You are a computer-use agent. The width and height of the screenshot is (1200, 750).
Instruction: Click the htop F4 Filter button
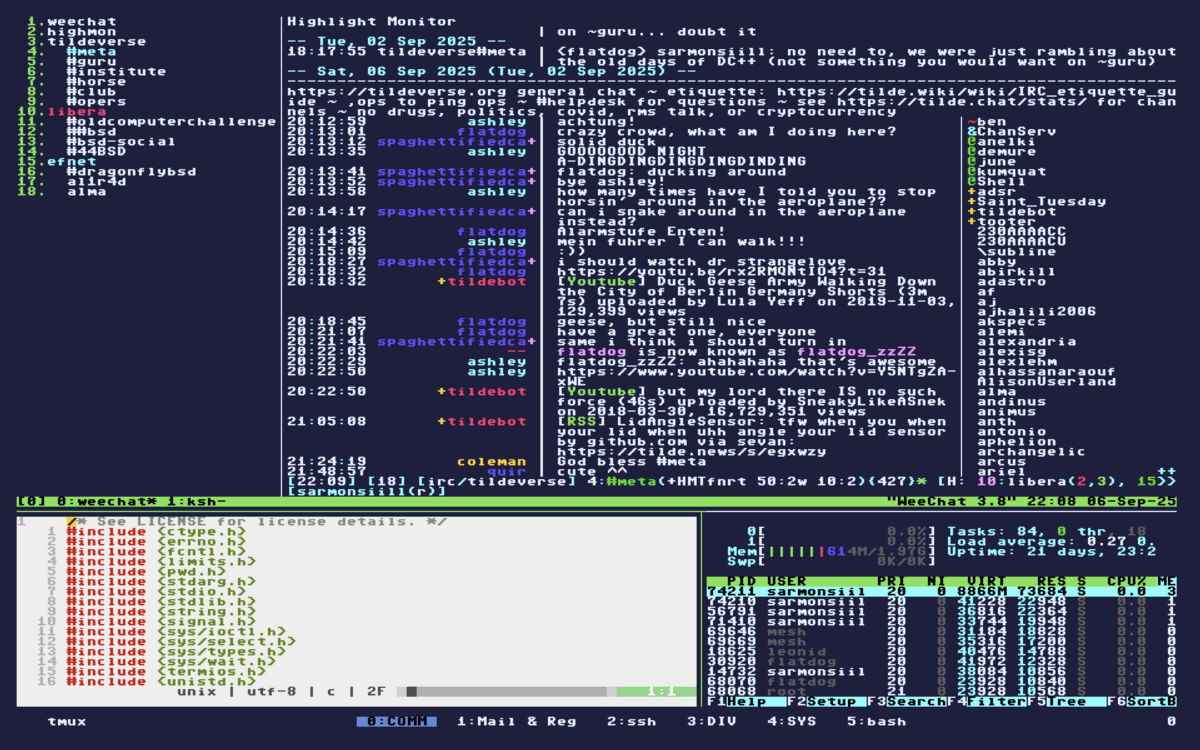pyautogui.click(x=986, y=701)
